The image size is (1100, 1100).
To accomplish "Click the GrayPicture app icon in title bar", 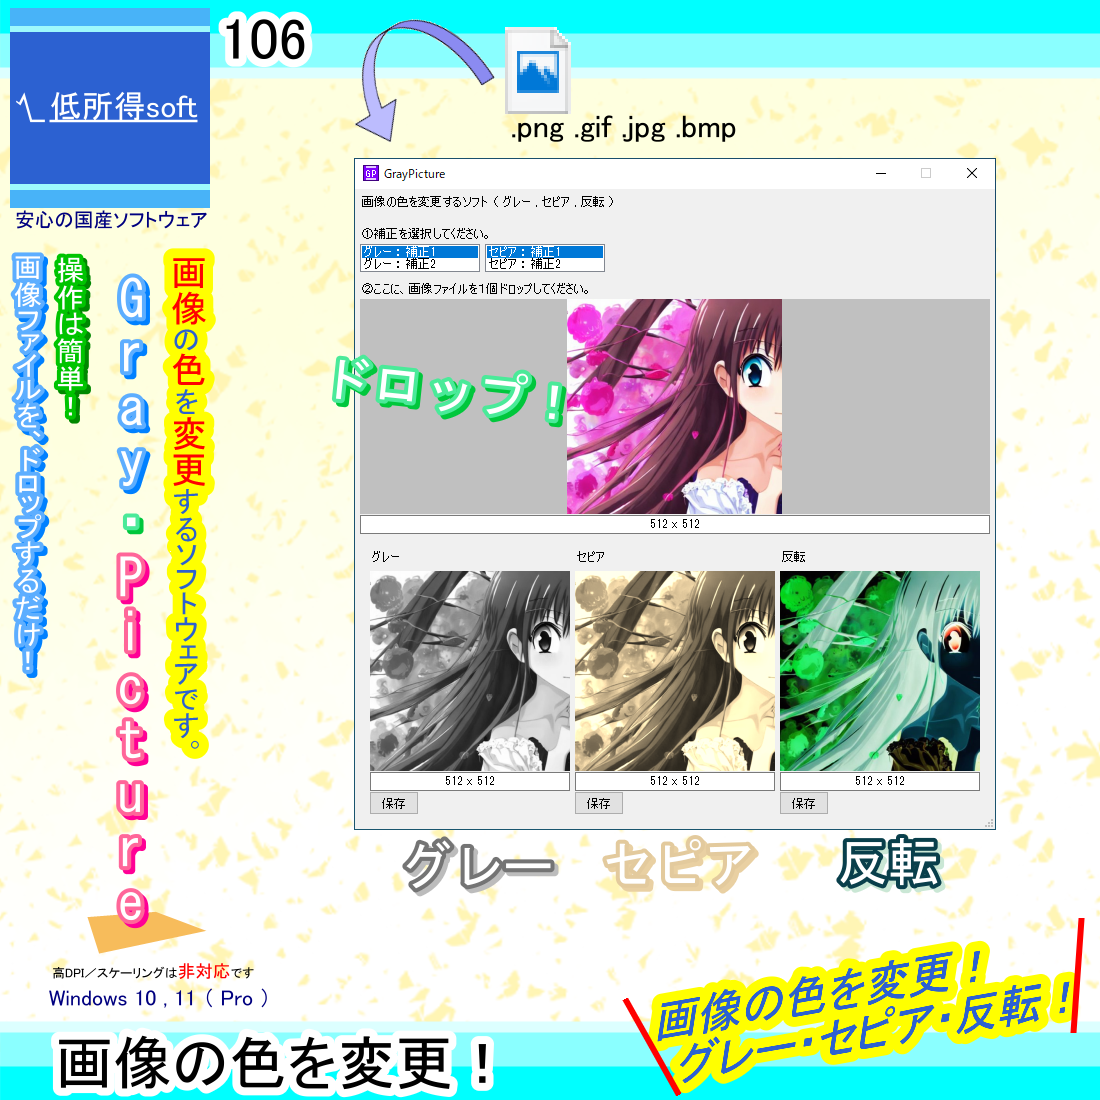I will (x=370, y=173).
